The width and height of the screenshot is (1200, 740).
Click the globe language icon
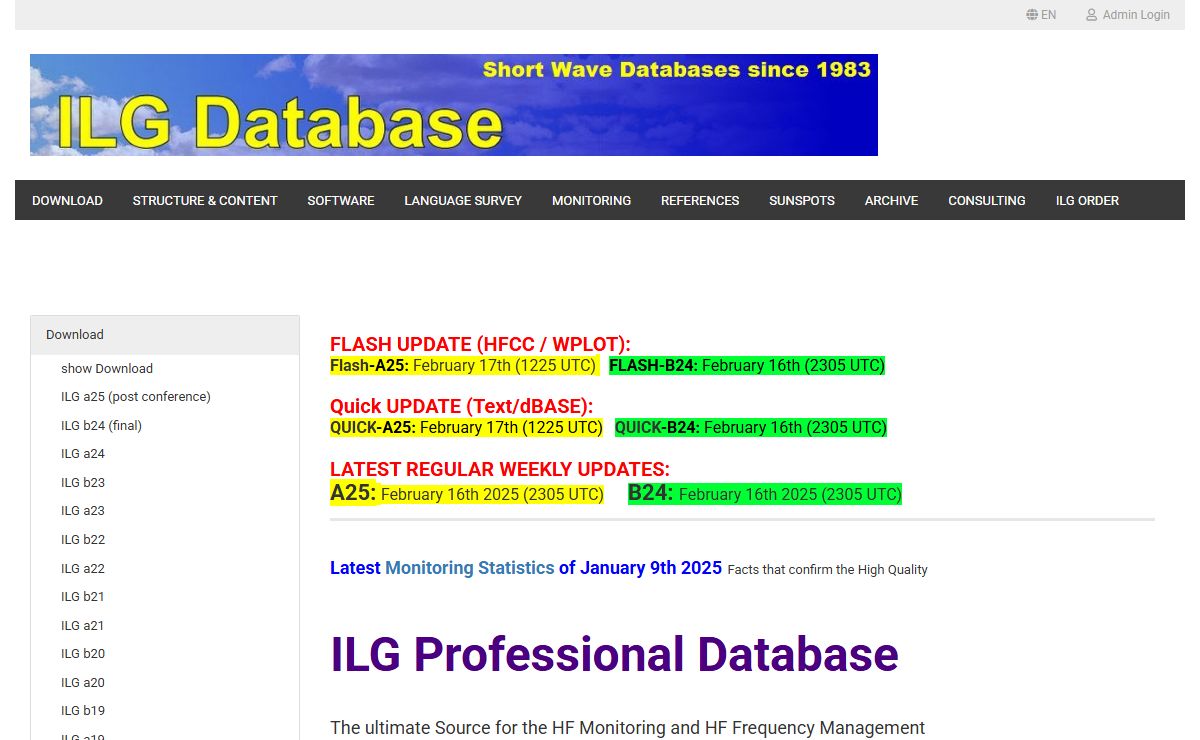coord(1032,15)
